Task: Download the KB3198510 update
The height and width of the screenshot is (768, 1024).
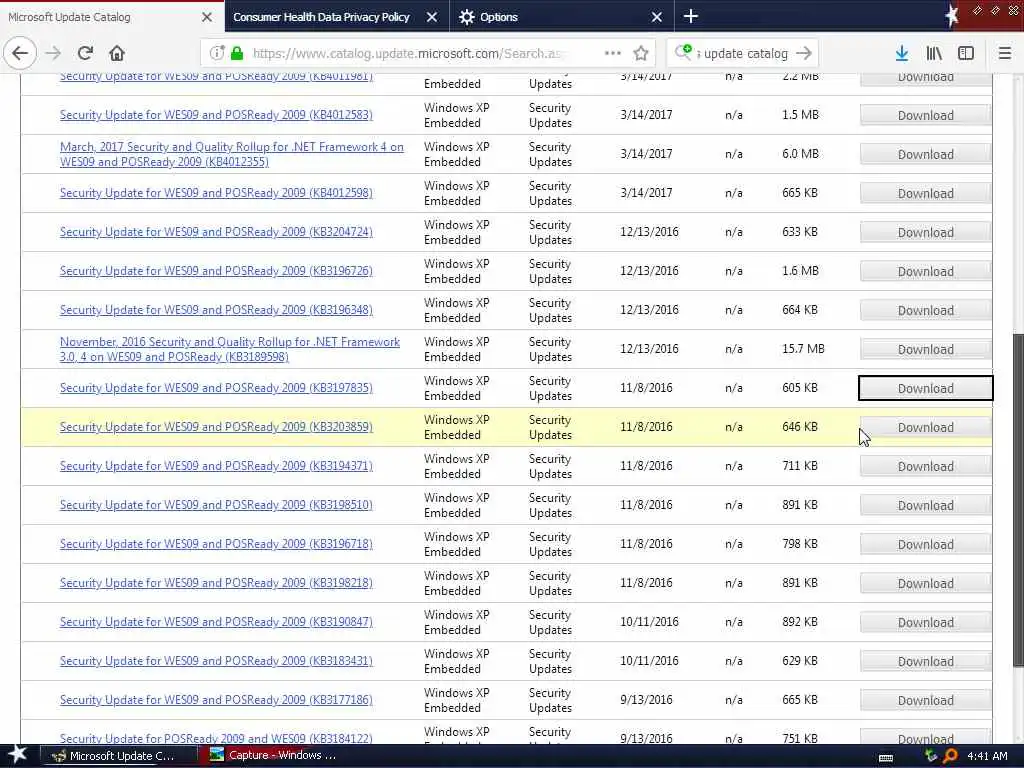Action: click(925, 505)
